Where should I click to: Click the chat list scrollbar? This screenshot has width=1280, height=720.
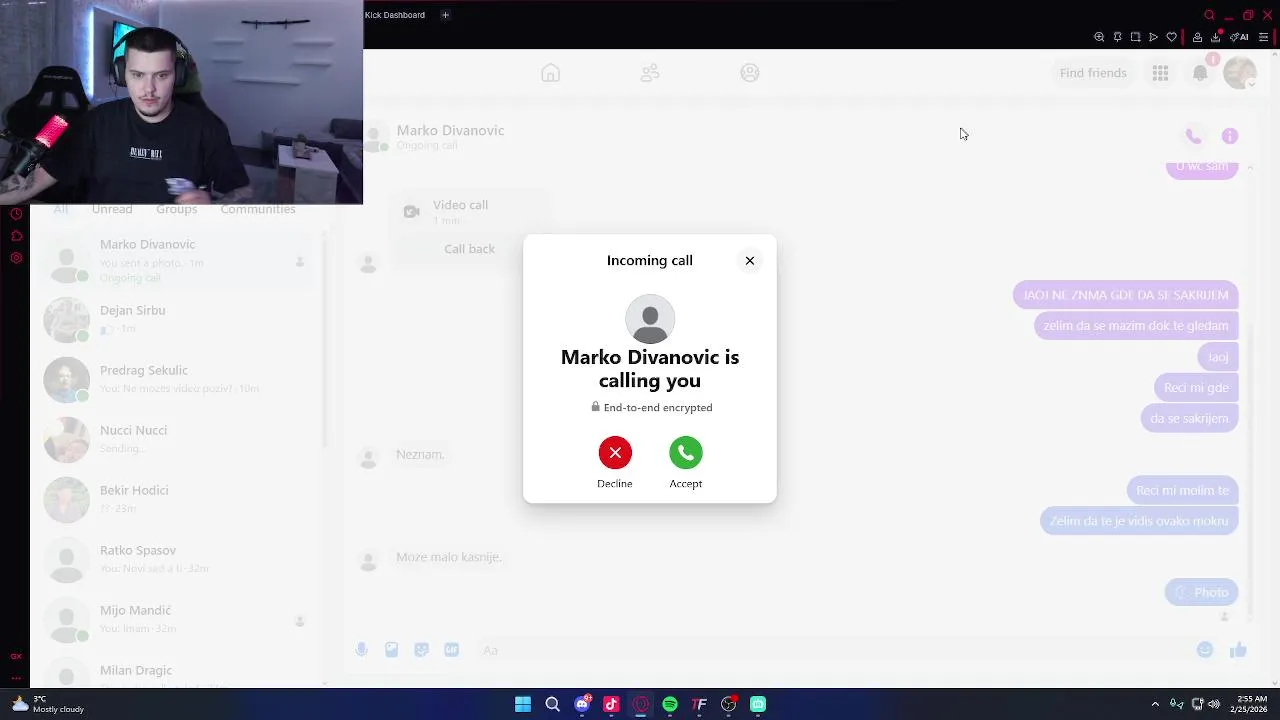point(323,340)
